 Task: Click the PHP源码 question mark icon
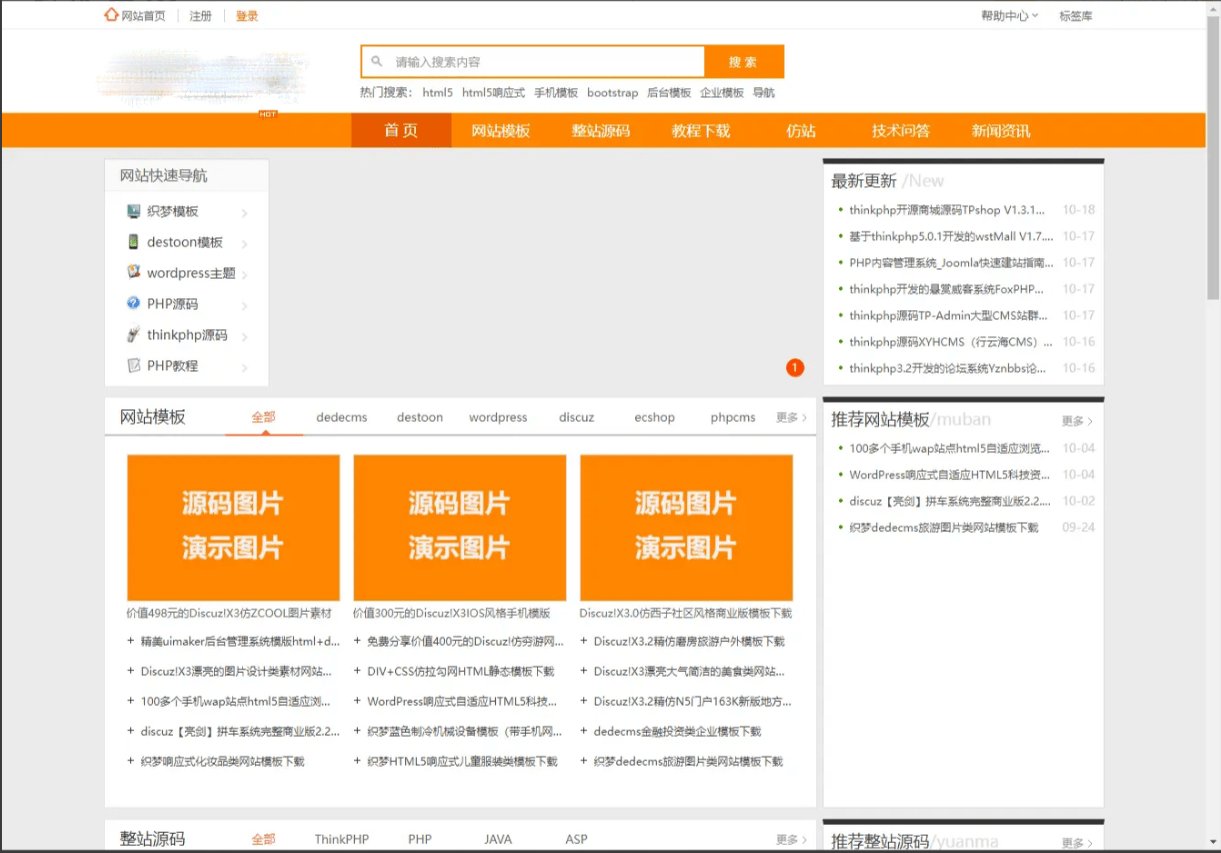(x=134, y=303)
